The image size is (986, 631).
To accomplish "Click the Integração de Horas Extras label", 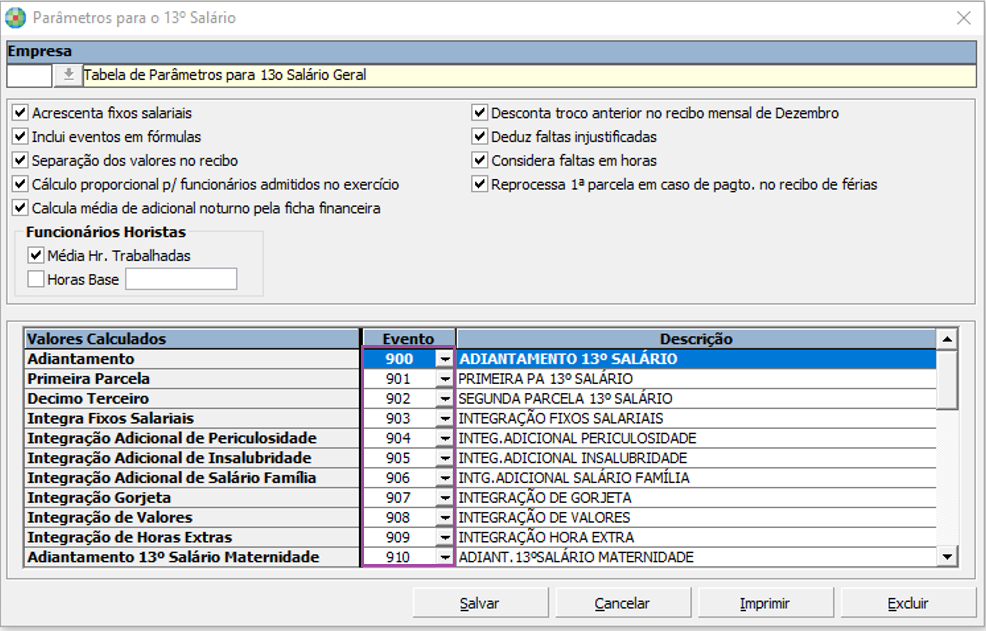I will [192, 537].
